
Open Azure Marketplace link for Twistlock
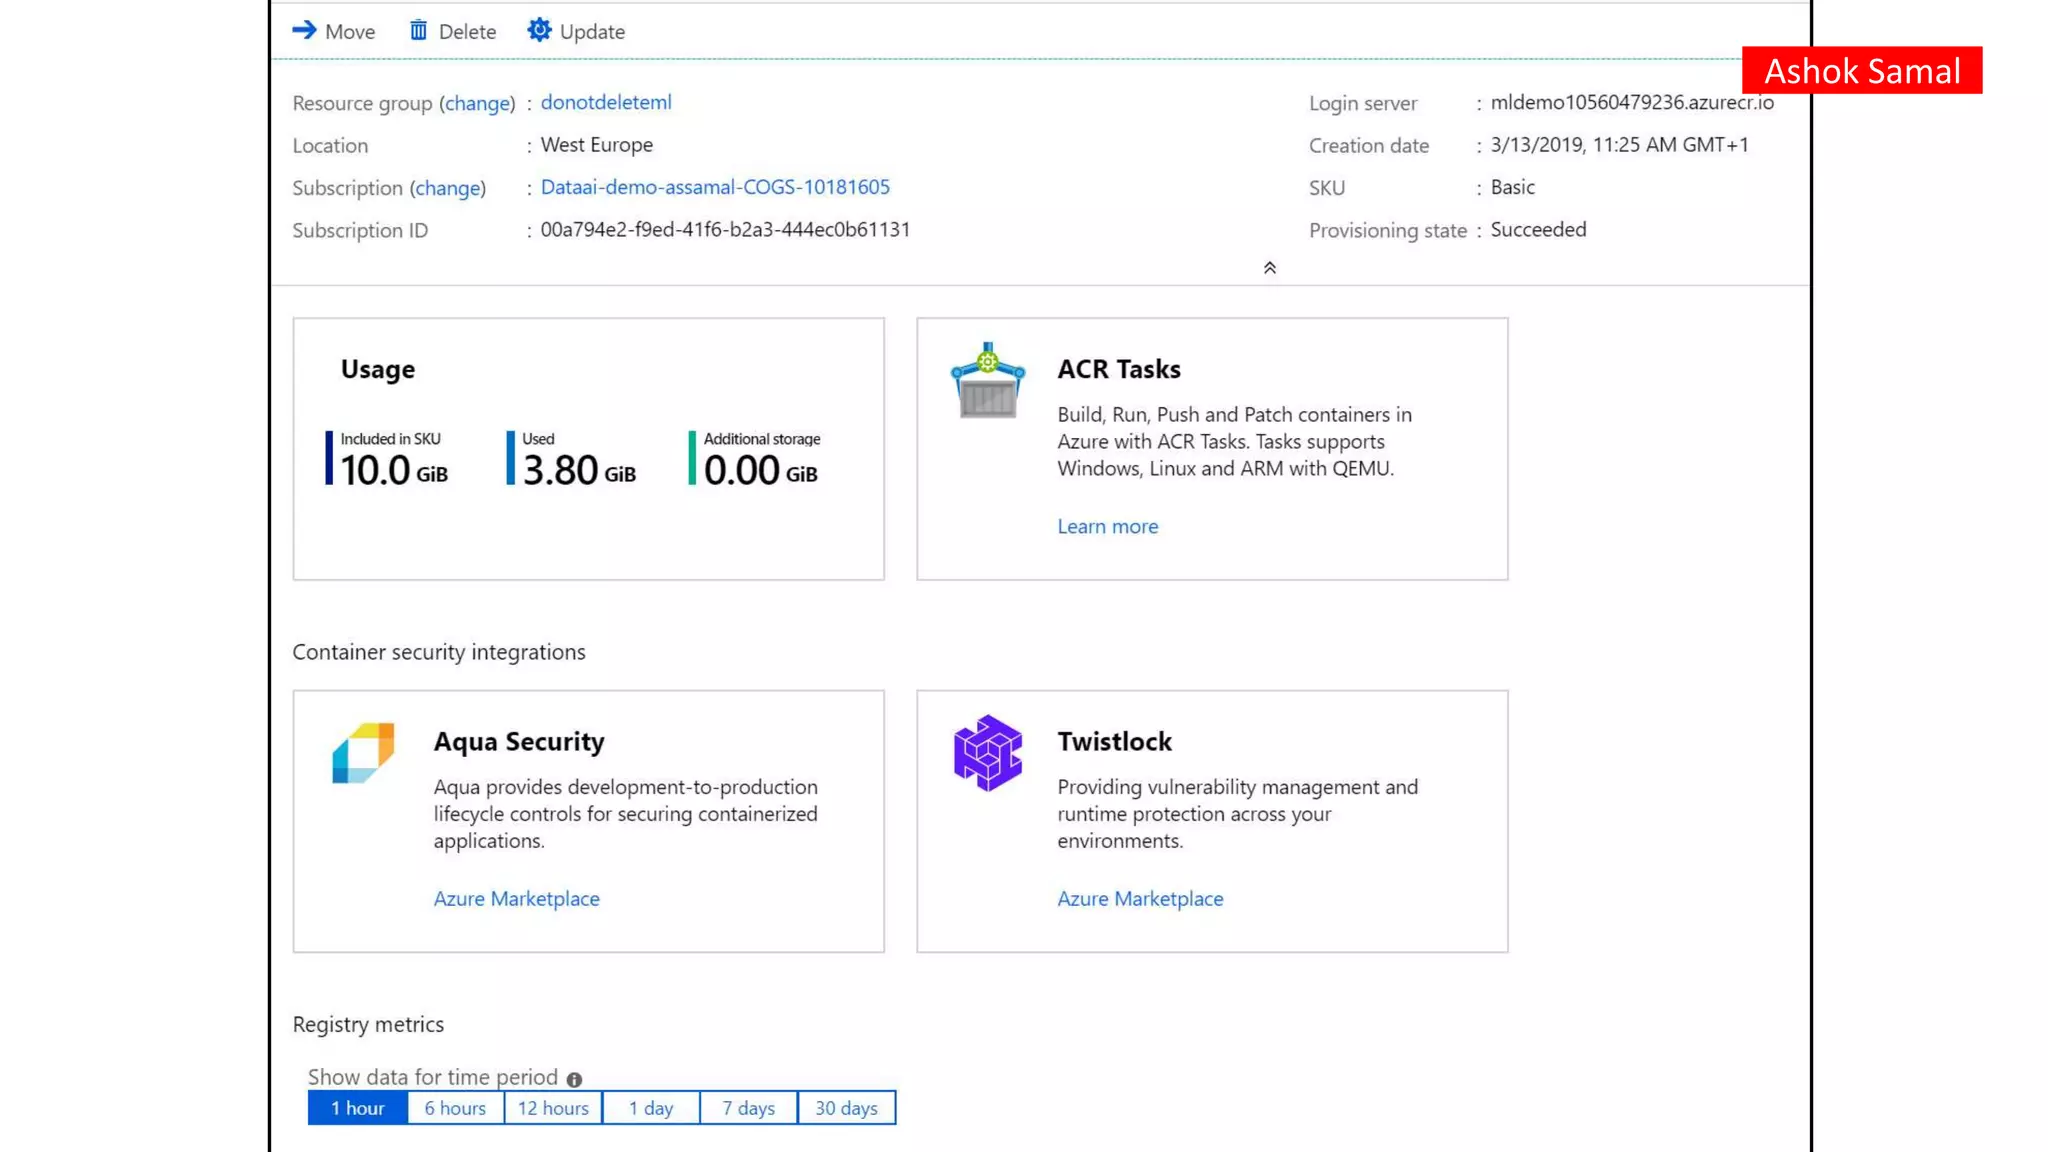click(x=1140, y=899)
